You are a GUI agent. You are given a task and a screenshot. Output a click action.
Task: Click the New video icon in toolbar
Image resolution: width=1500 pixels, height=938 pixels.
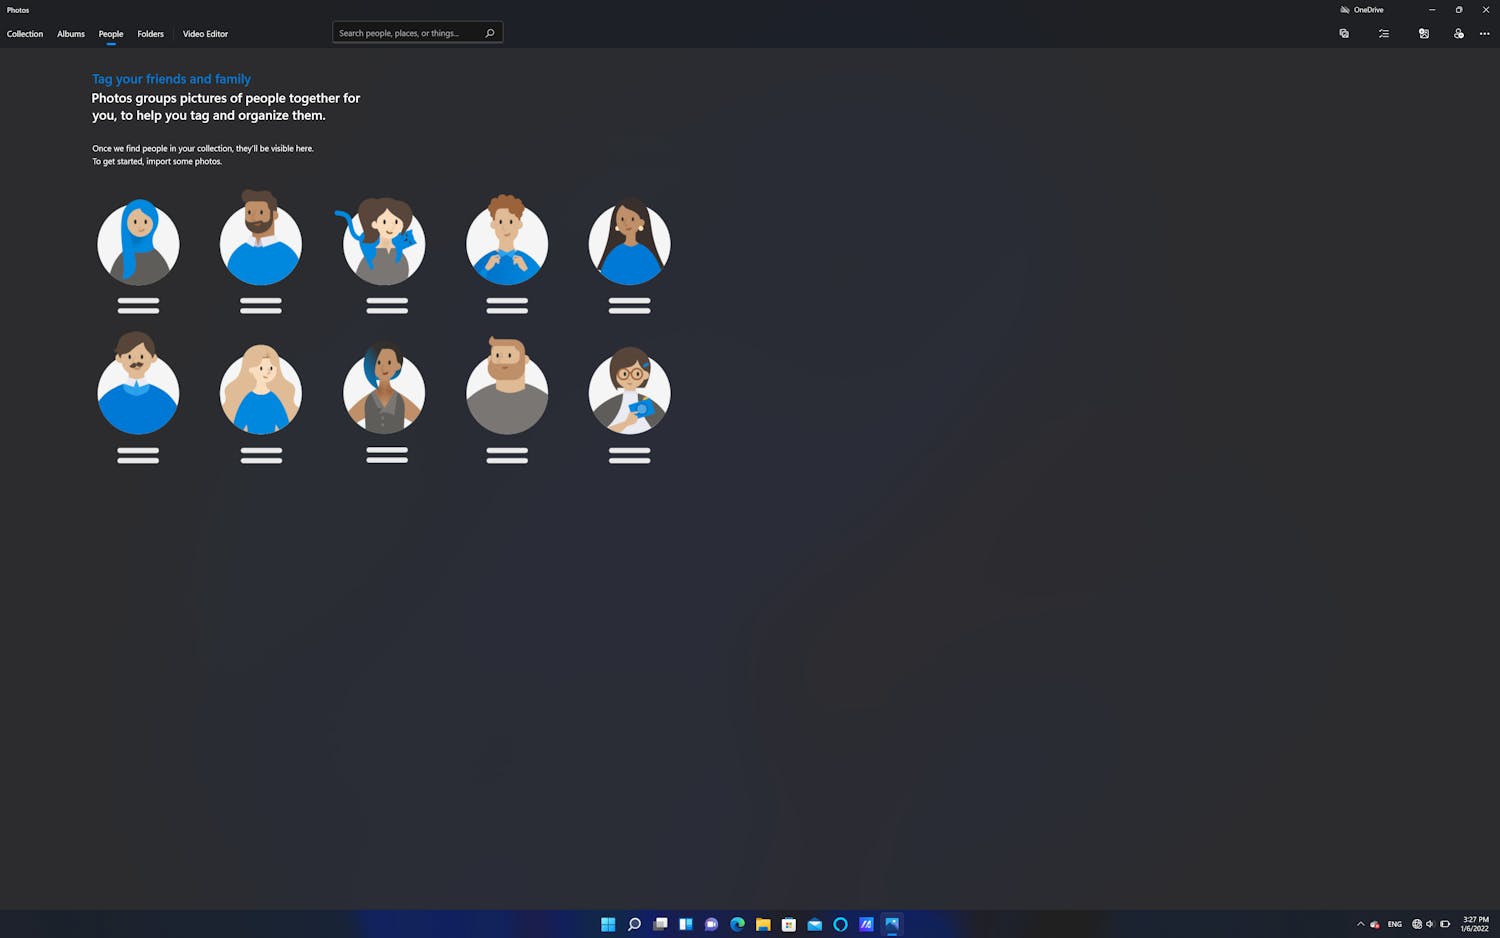point(1344,34)
